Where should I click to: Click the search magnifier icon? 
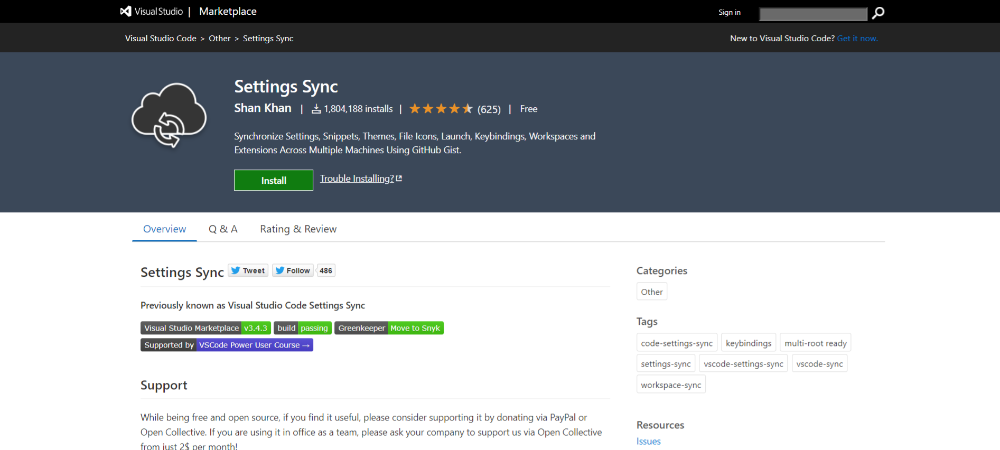pyautogui.click(x=878, y=13)
